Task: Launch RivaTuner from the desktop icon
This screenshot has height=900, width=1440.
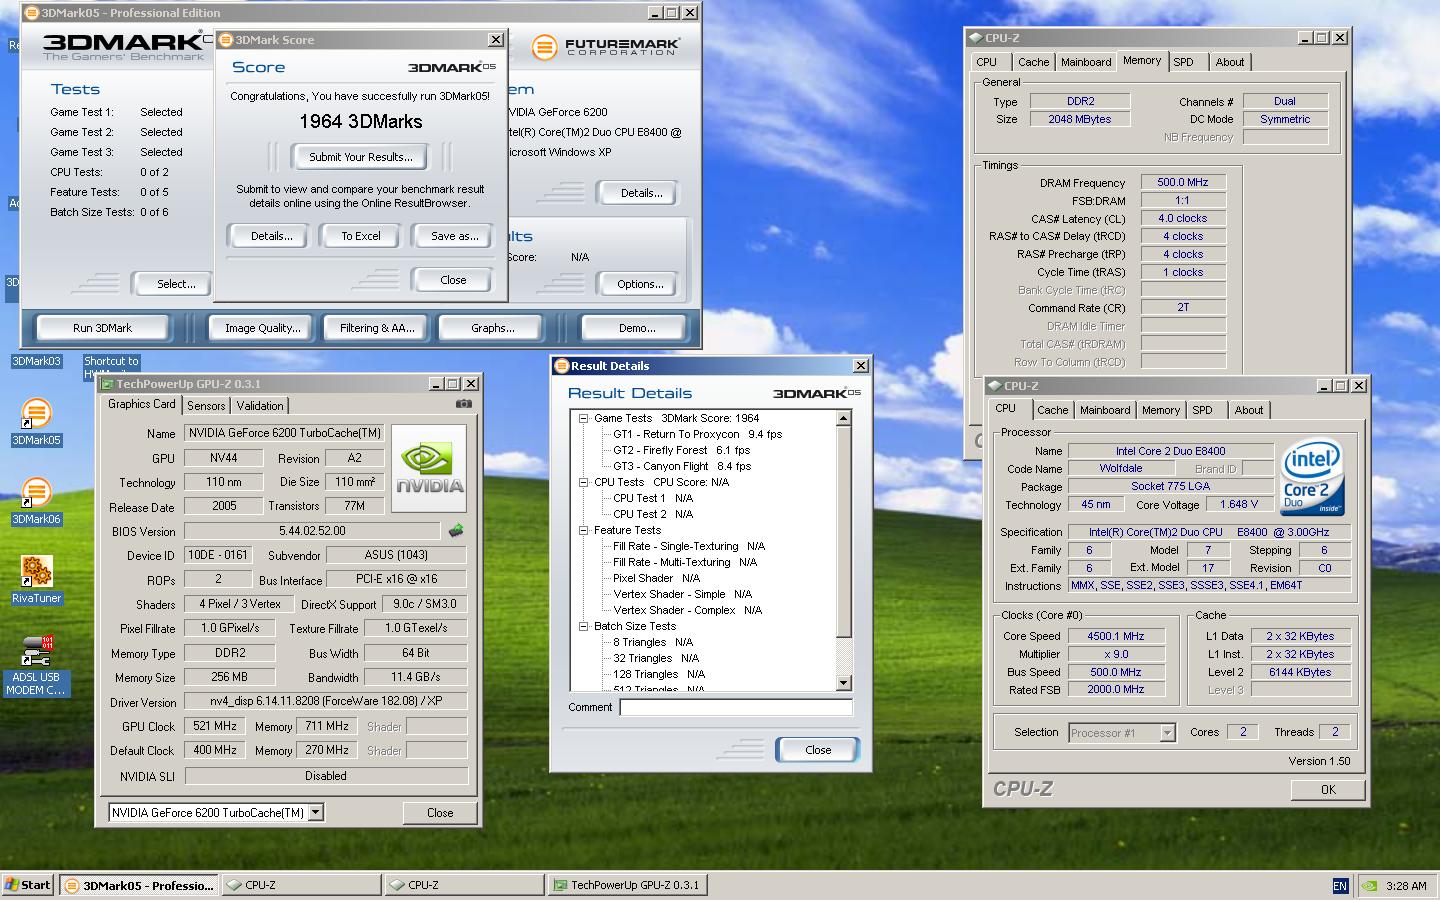Action: [x=36, y=571]
